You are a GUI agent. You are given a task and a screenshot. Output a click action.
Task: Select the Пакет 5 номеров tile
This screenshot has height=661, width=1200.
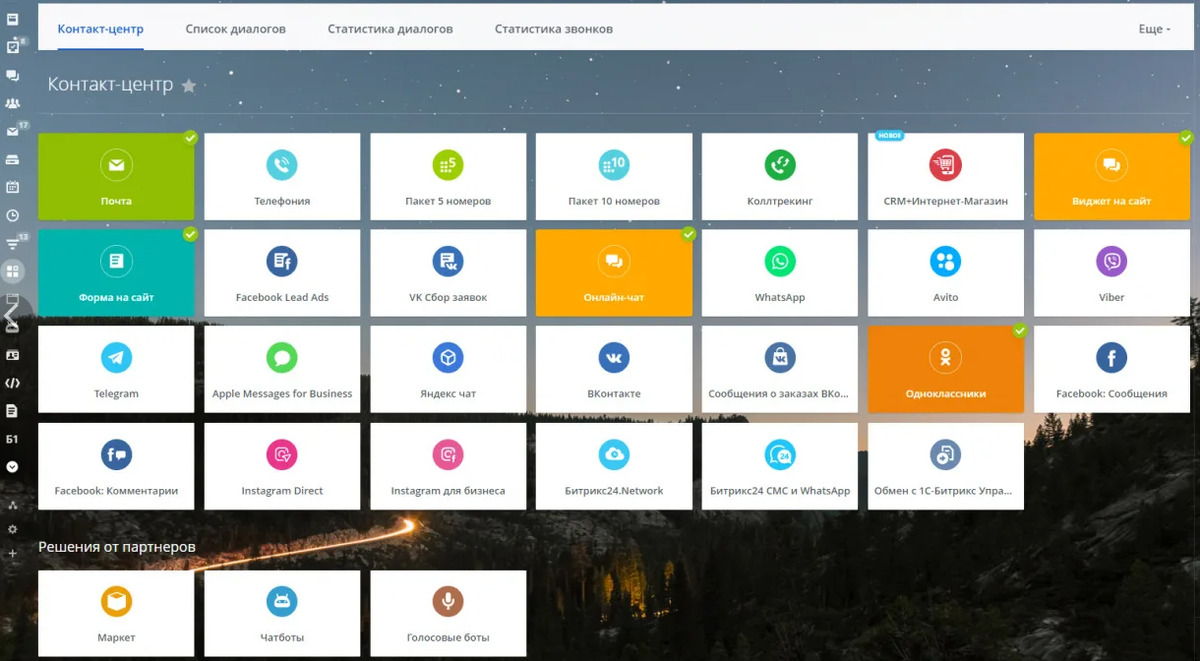coord(448,177)
